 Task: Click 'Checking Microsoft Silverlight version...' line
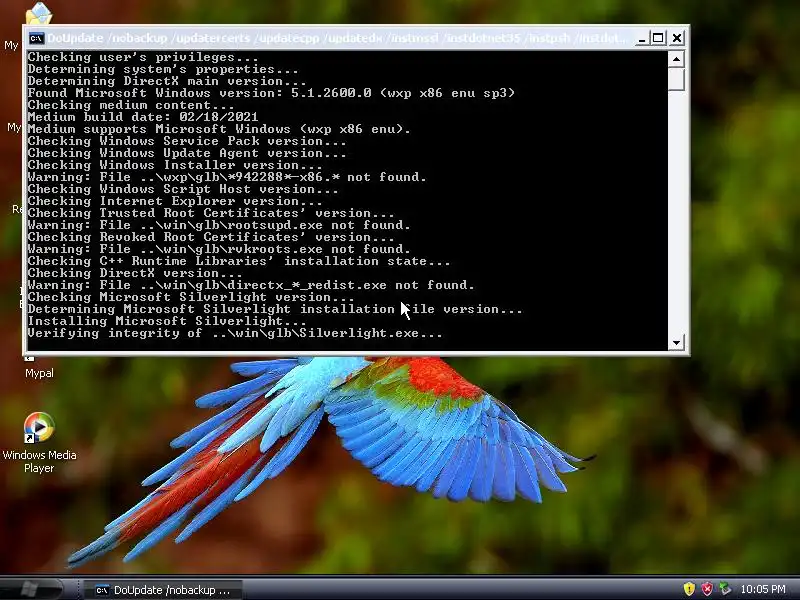tap(191, 297)
